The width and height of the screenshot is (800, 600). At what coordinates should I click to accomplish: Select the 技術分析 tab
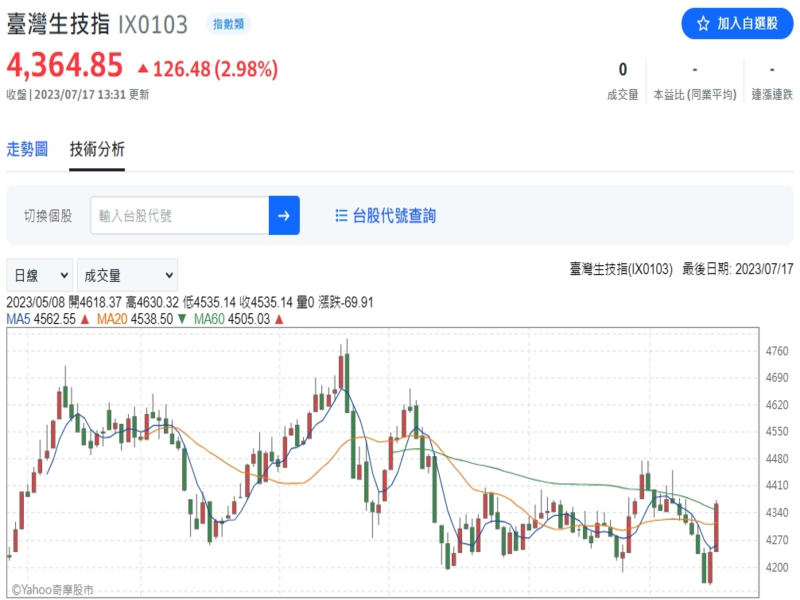(97, 149)
